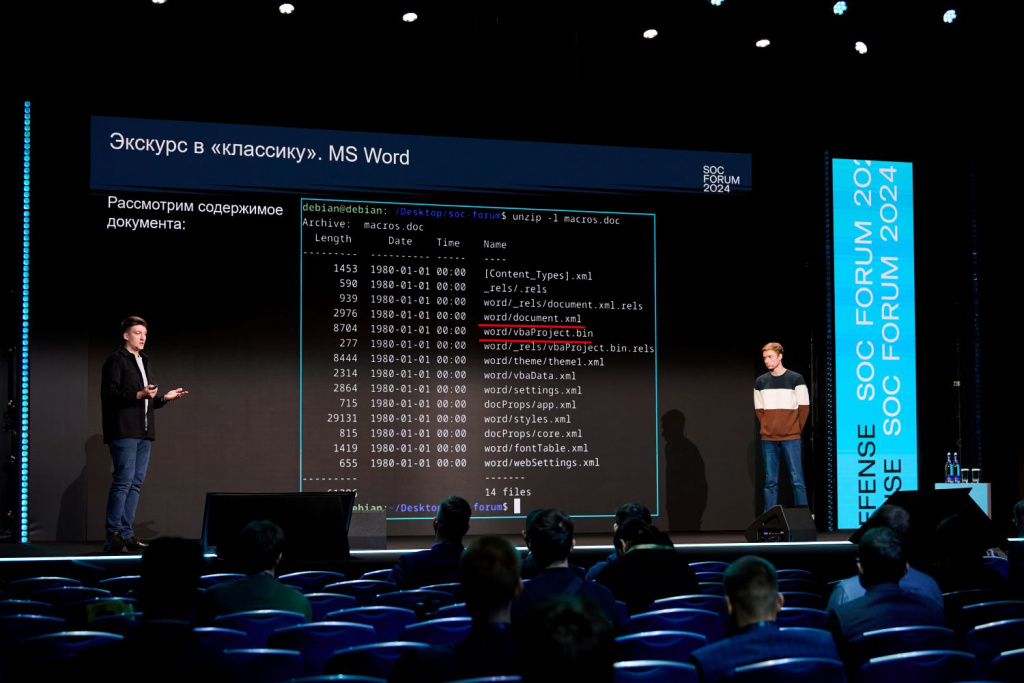The width and height of the screenshot is (1024, 683).
Task: Click the SOC FORUM 2024 logo on the slide
Action: 720,179
